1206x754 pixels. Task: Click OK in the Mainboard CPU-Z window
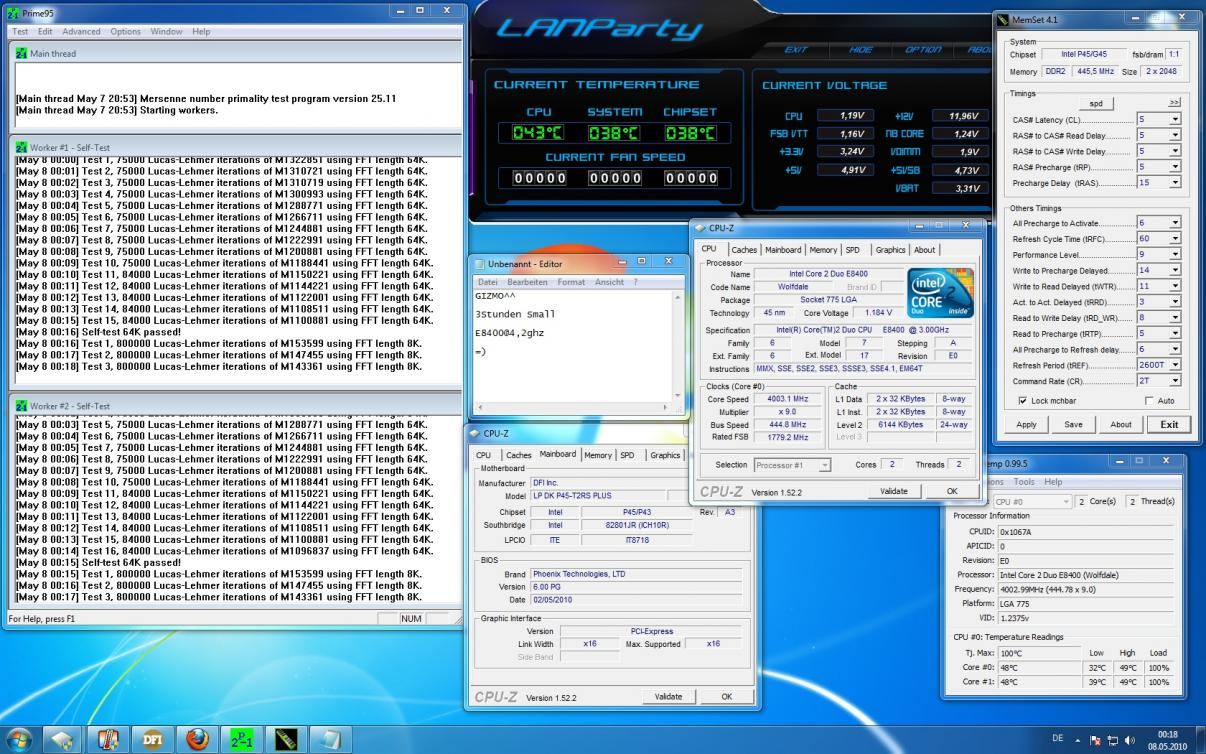point(726,696)
